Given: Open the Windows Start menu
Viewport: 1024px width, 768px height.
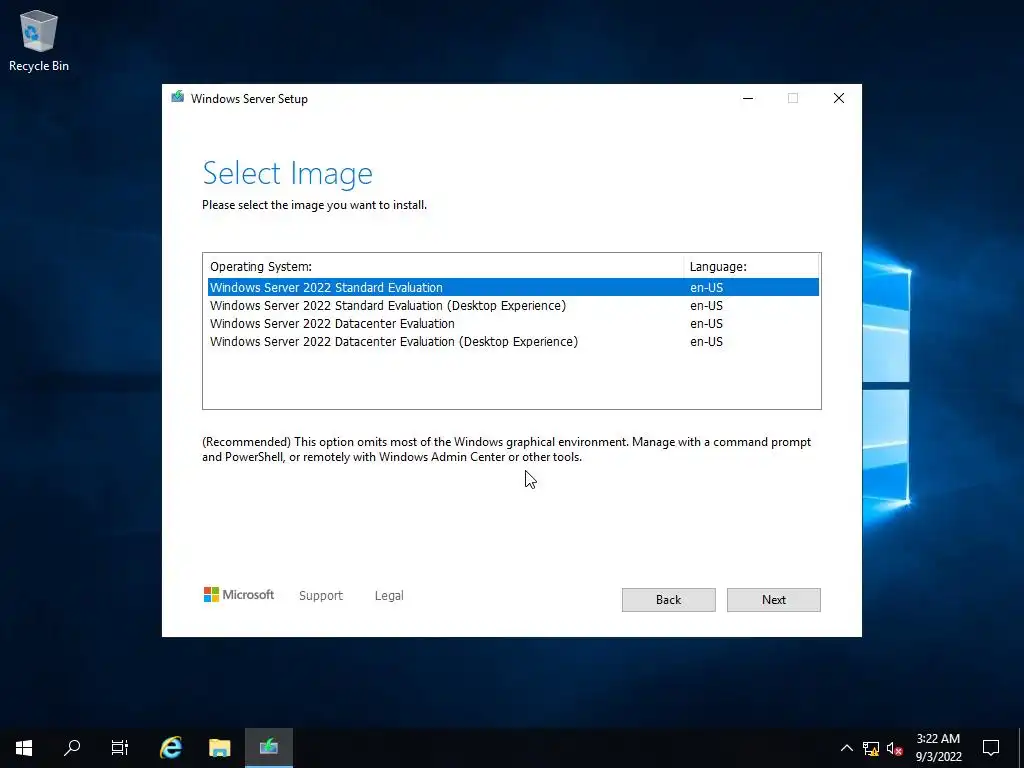Looking at the screenshot, I should (x=24, y=748).
